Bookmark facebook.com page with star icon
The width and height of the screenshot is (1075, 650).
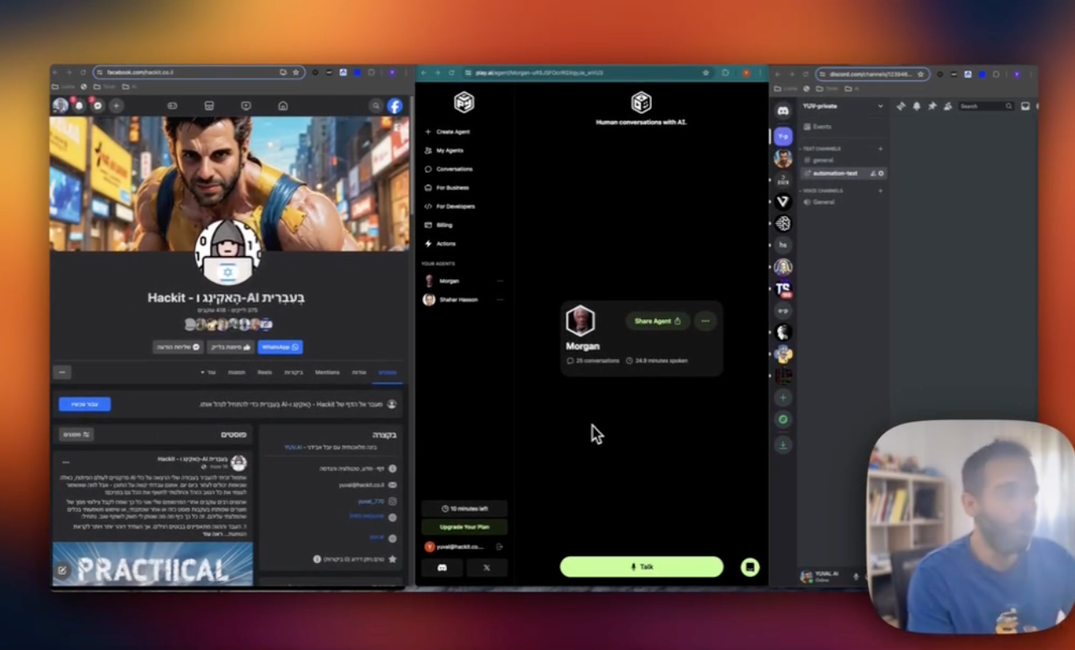pos(296,72)
